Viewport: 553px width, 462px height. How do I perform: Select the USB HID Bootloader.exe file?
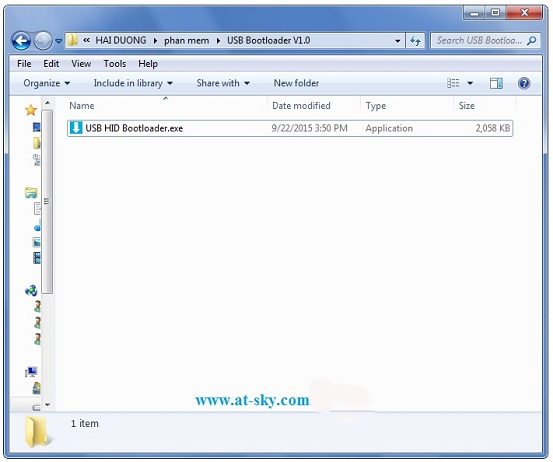(x=290, y=128)
